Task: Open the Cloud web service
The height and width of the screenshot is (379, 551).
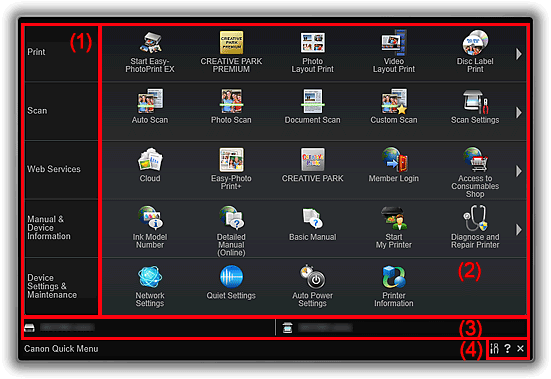Action: [150, 165]
